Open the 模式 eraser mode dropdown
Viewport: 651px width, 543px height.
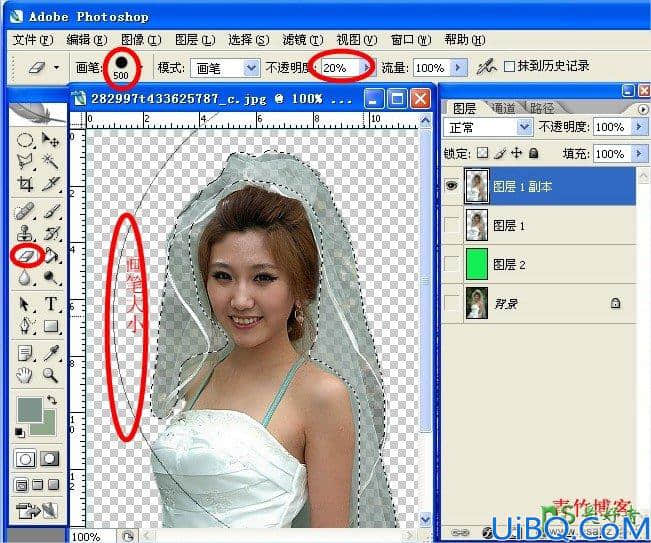click(251, 68)
